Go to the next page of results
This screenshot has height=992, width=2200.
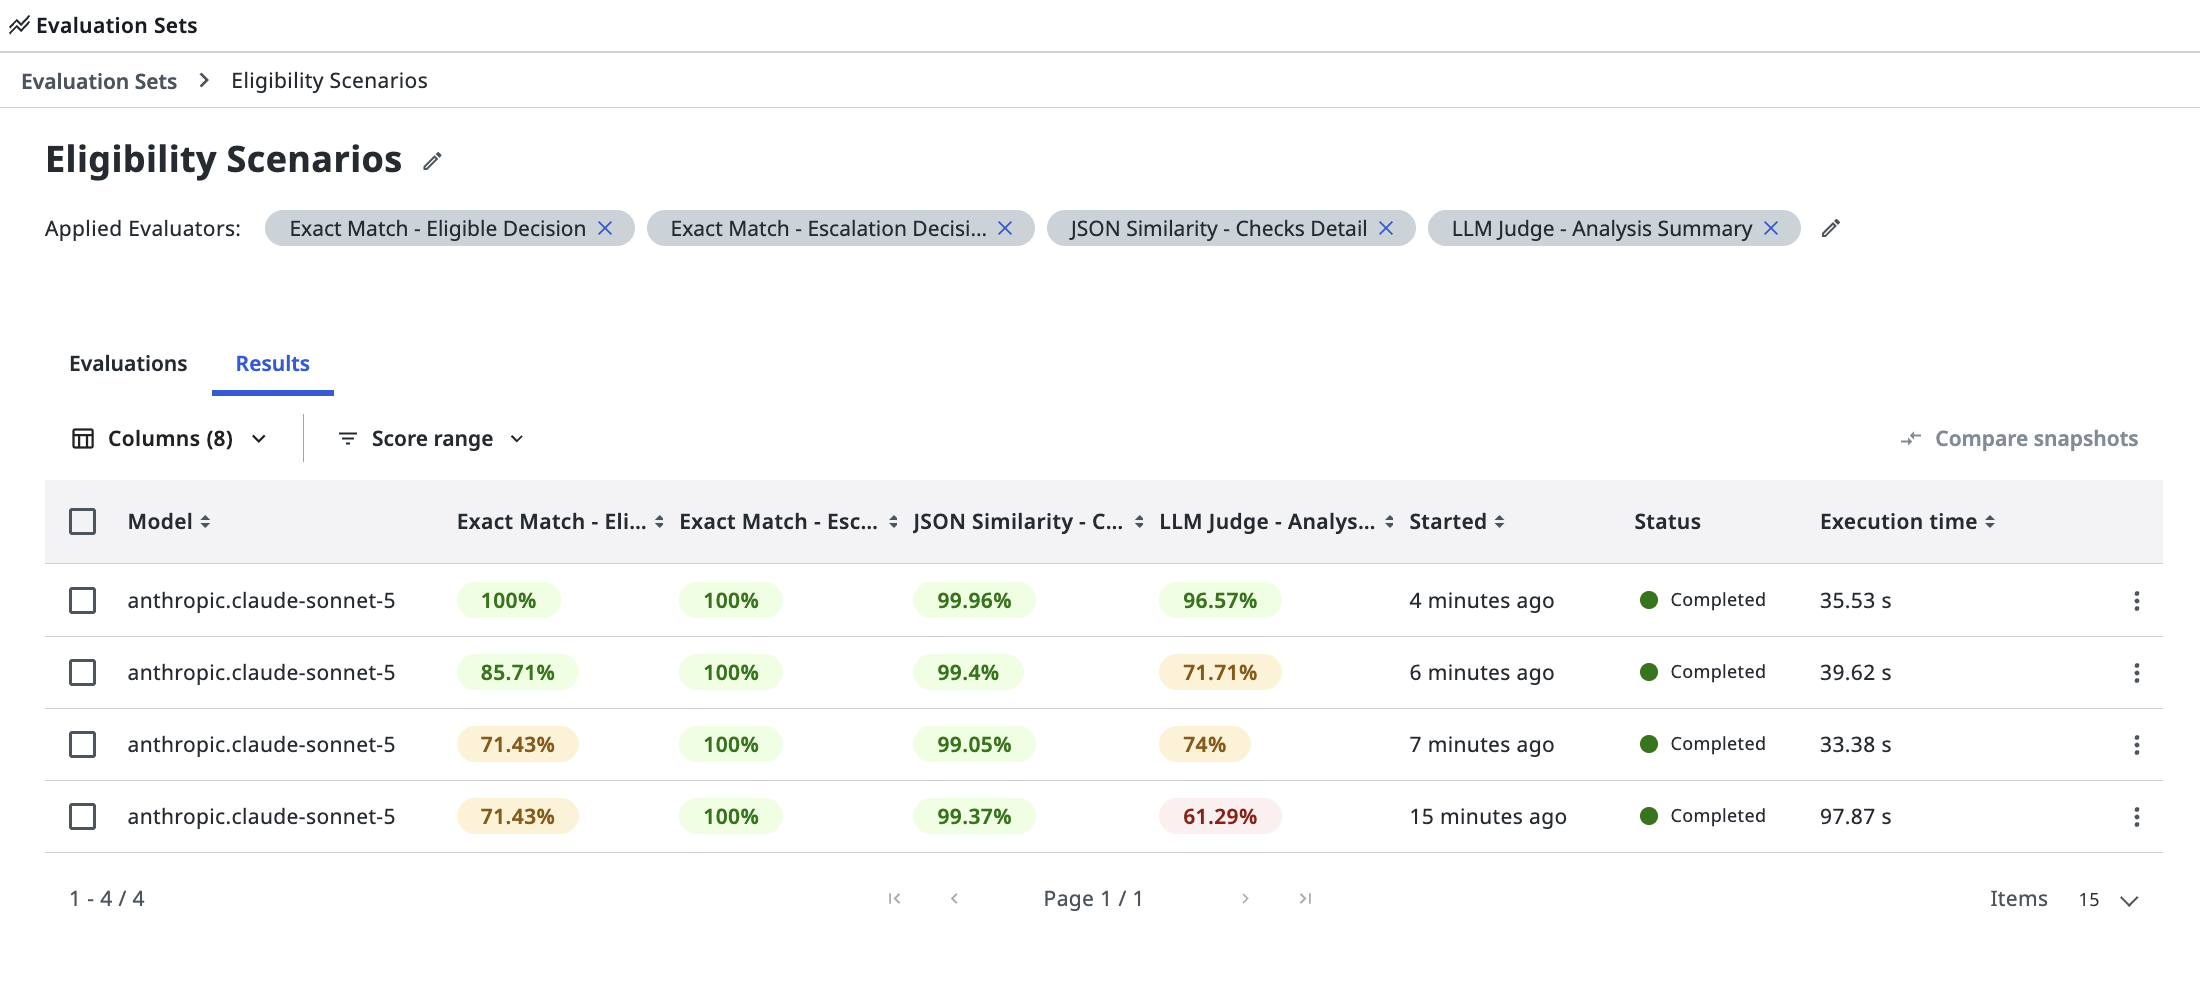coord(1245,898)
